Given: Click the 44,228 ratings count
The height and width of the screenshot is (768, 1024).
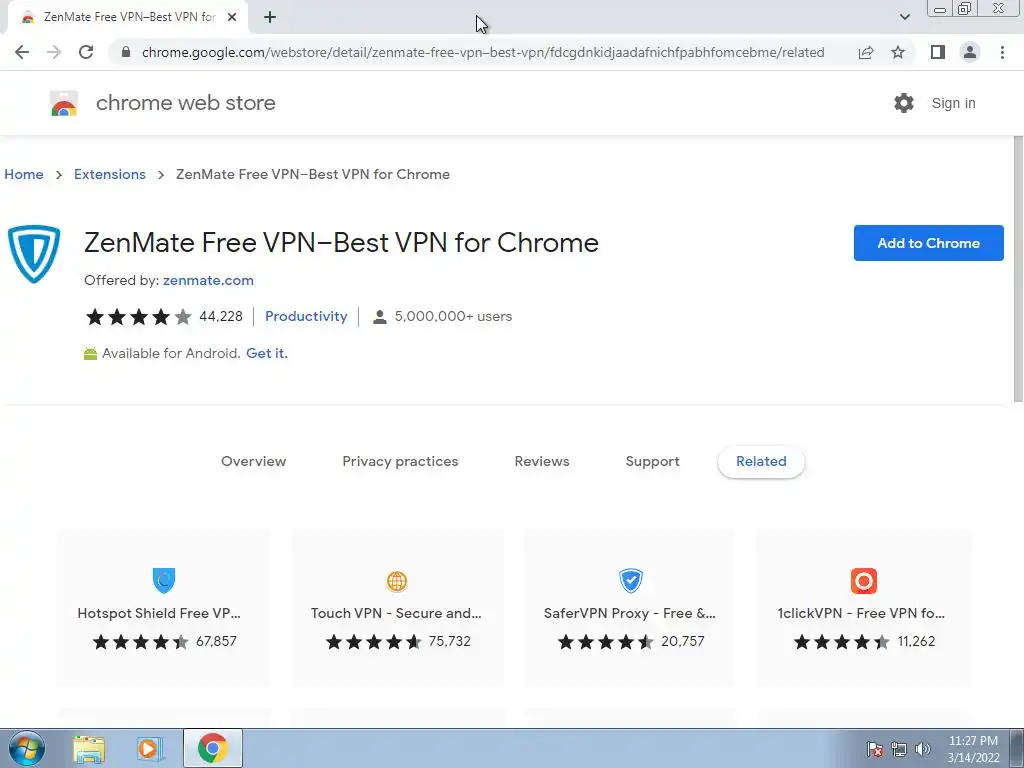Looking at the screenshot, I should point(221,317).
